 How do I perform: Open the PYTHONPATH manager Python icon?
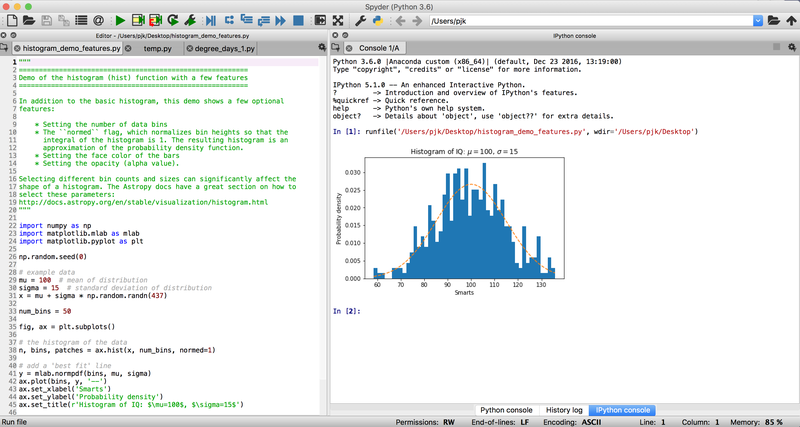pos(378,21)
